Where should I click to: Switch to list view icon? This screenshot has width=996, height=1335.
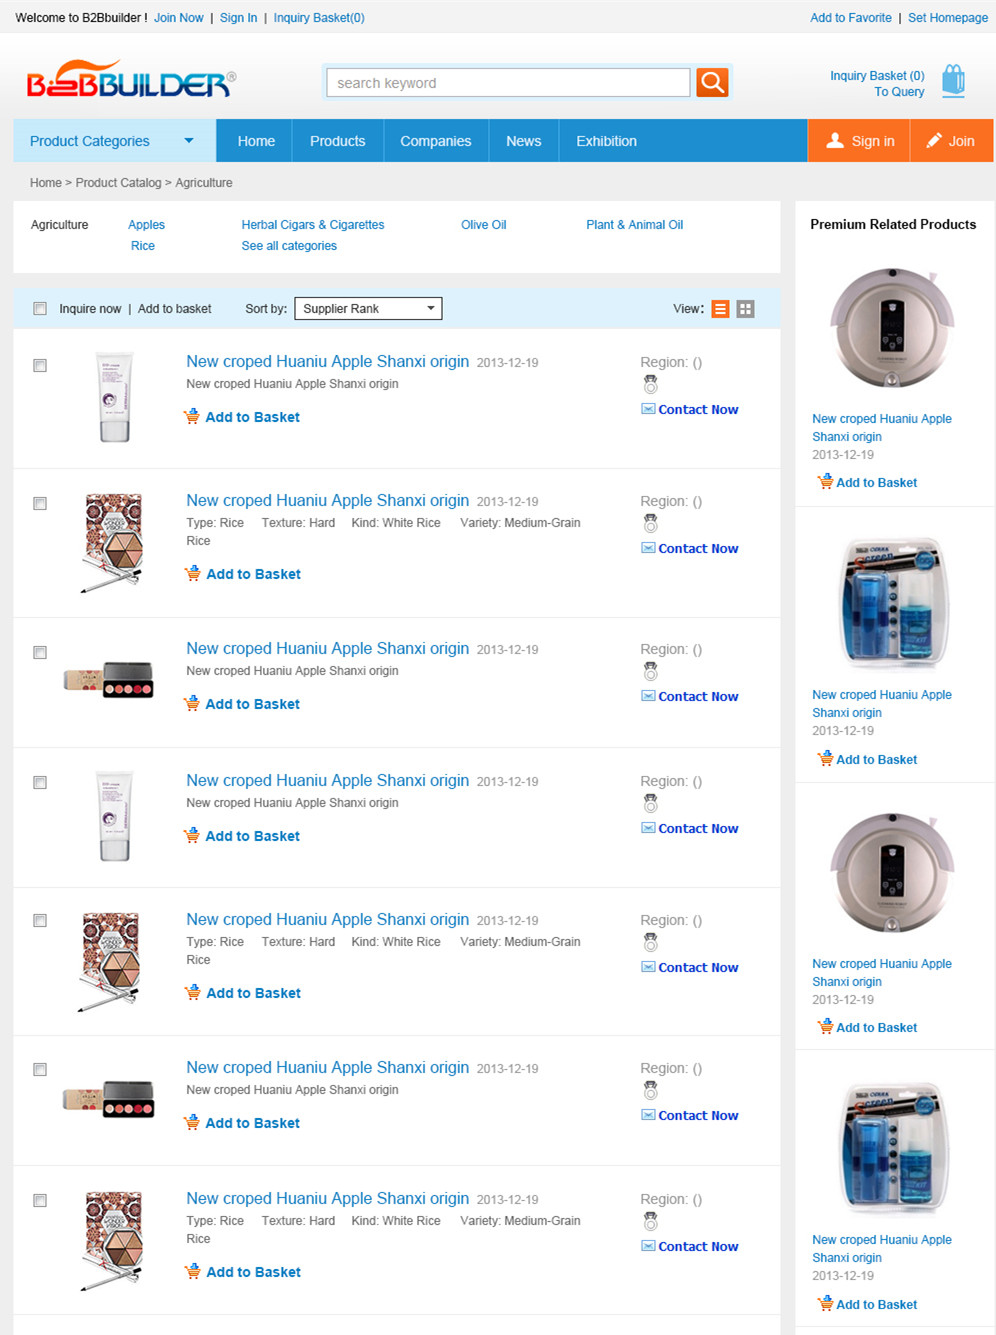(720, 309)
